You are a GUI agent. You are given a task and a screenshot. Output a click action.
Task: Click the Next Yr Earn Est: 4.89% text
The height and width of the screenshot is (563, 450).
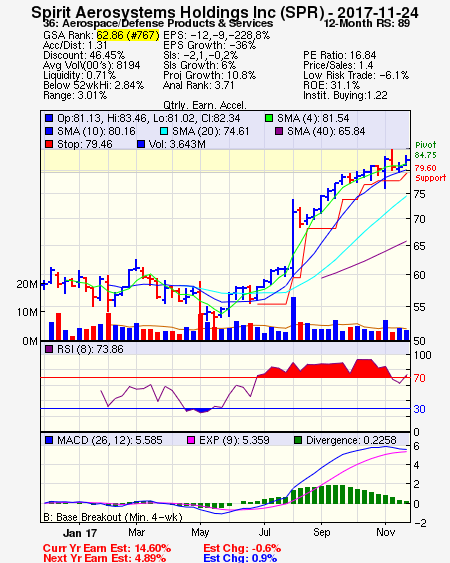coord(105,558)
